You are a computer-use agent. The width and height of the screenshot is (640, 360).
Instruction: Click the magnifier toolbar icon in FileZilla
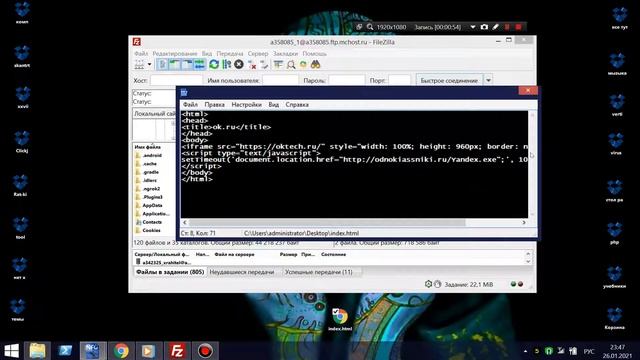coord(291,64)
